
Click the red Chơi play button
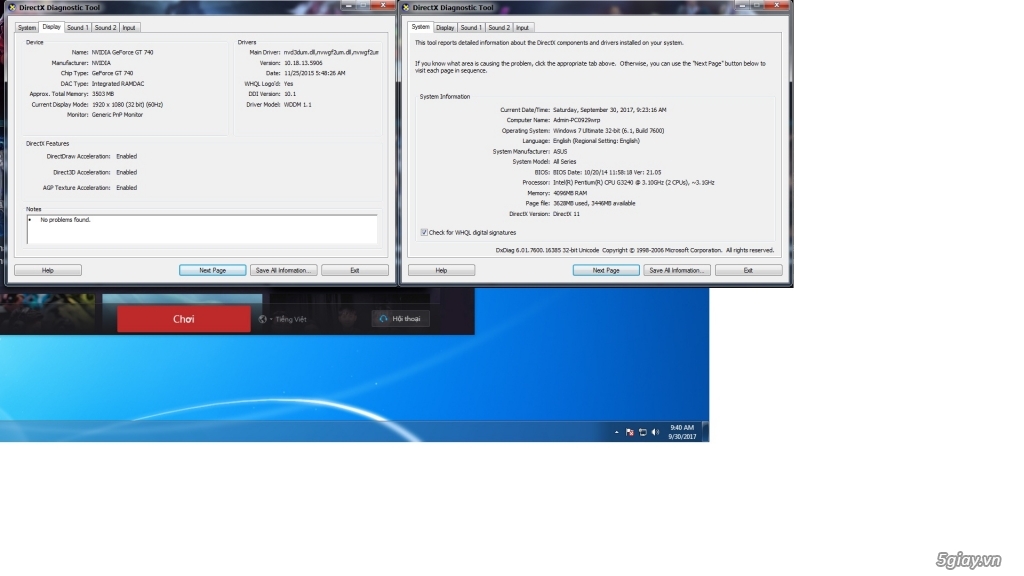tap(184, 319)
